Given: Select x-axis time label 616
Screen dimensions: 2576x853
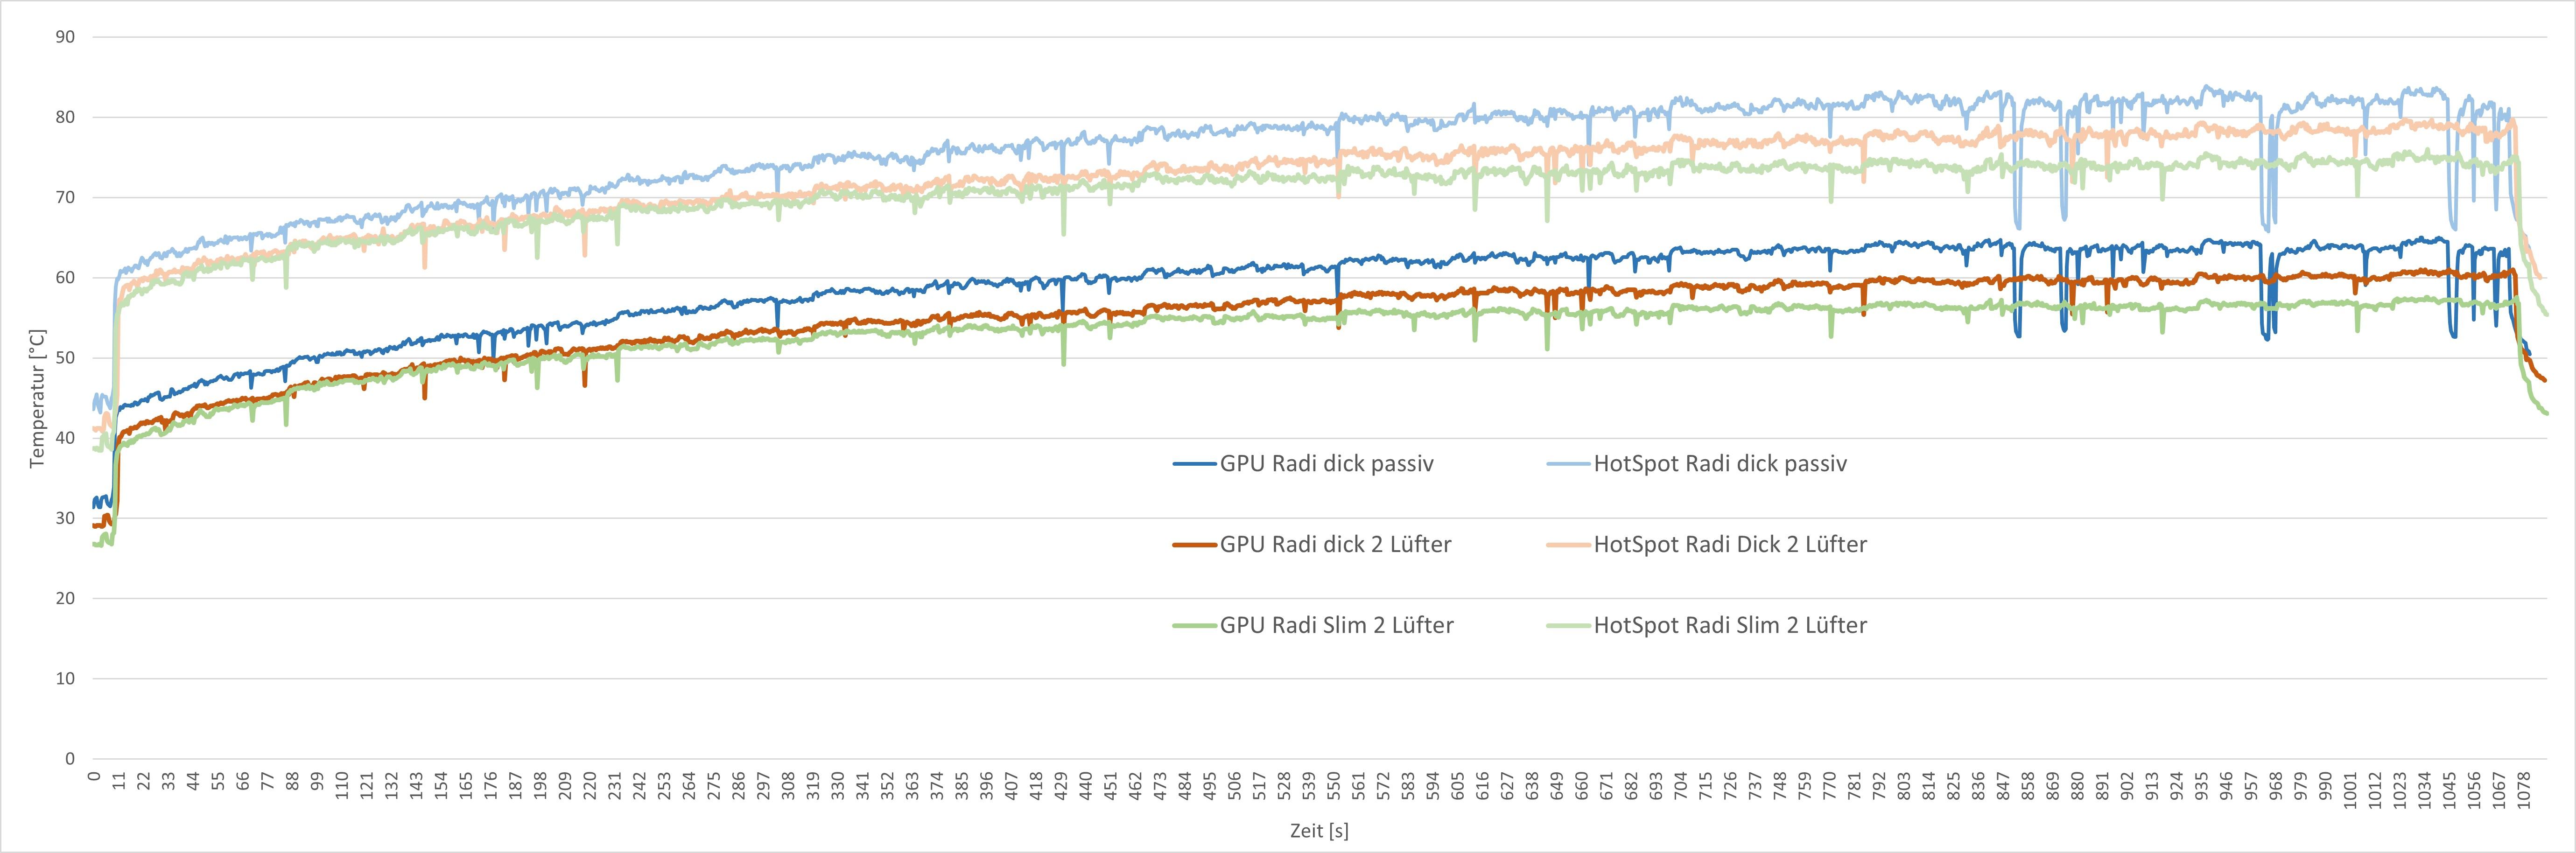Looking at the screenshot, I should 1483,784.
